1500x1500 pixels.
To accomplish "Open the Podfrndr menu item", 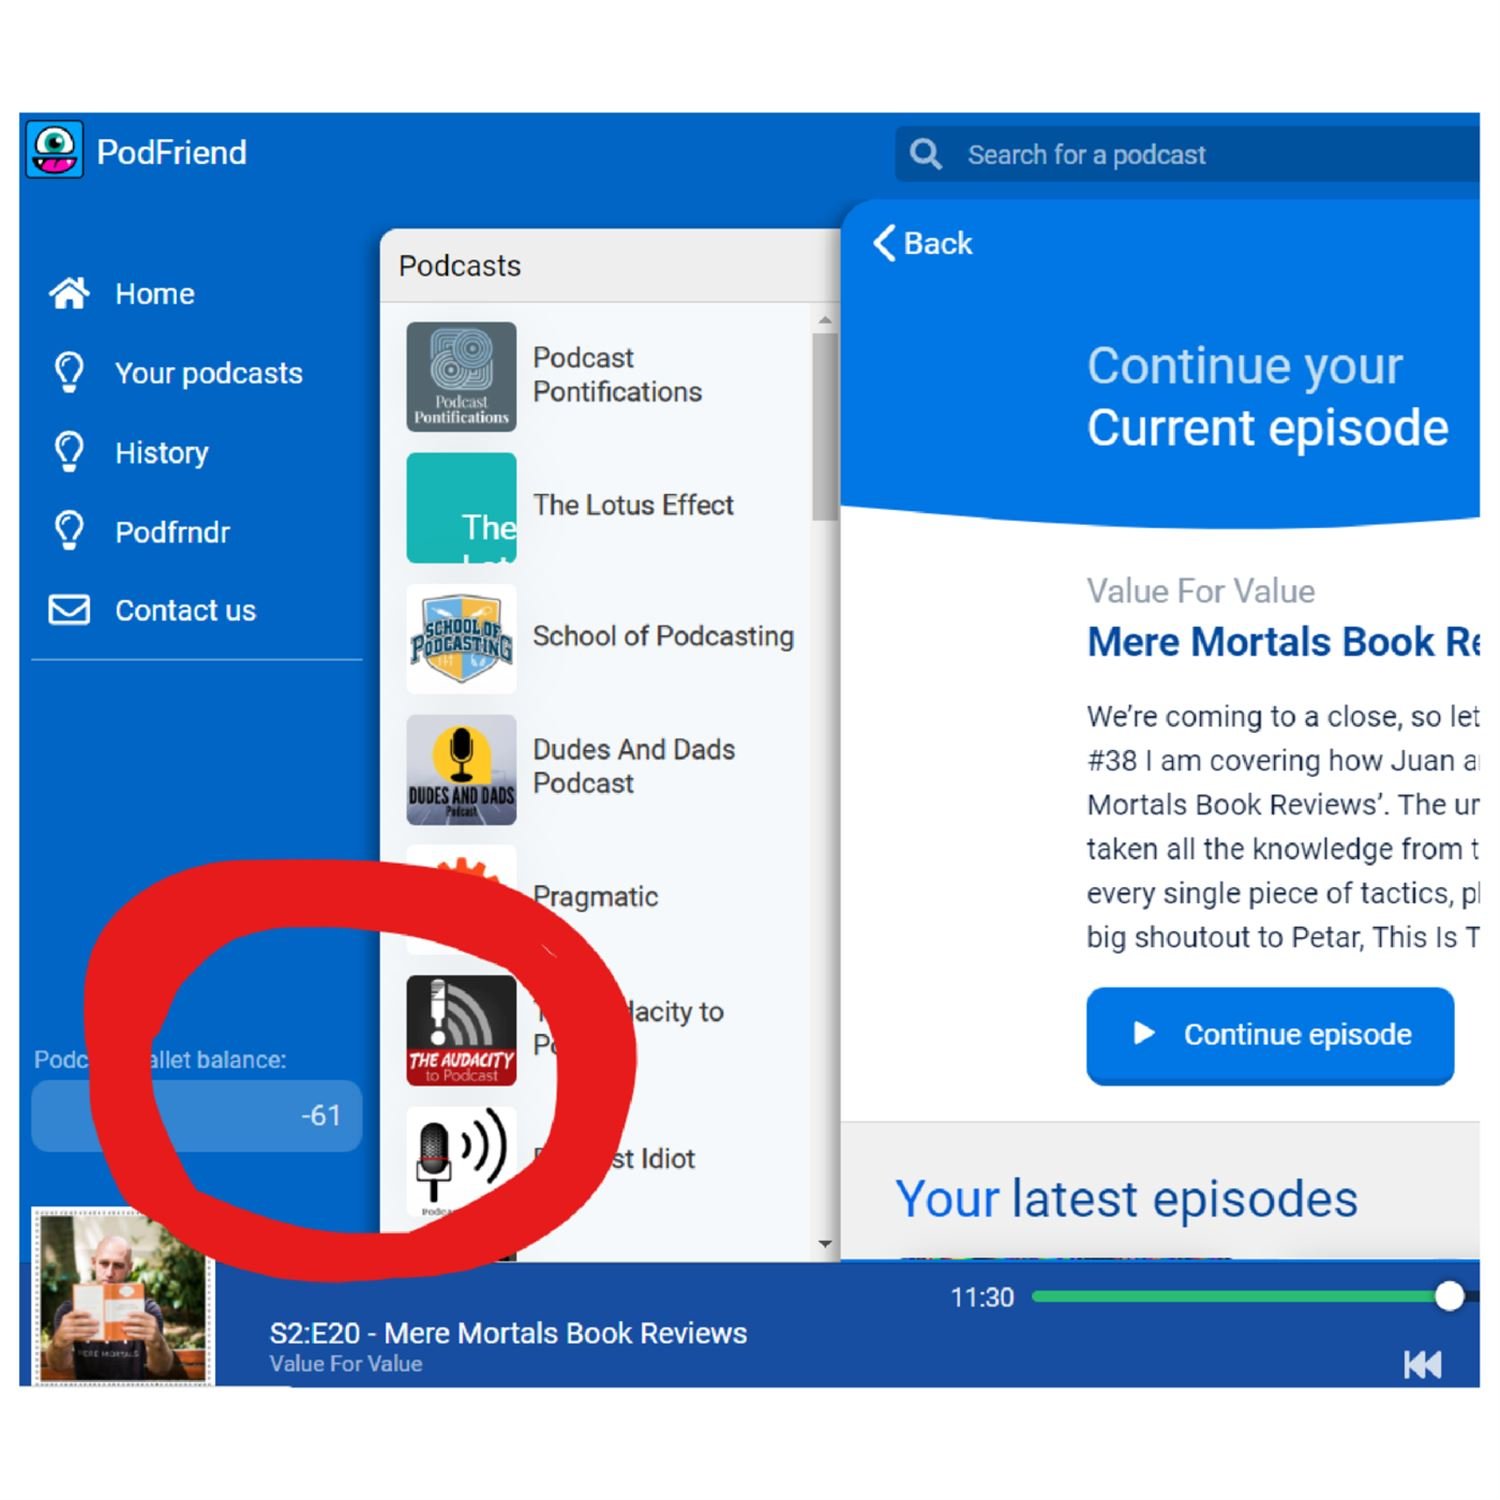I will tap(172, 531).
